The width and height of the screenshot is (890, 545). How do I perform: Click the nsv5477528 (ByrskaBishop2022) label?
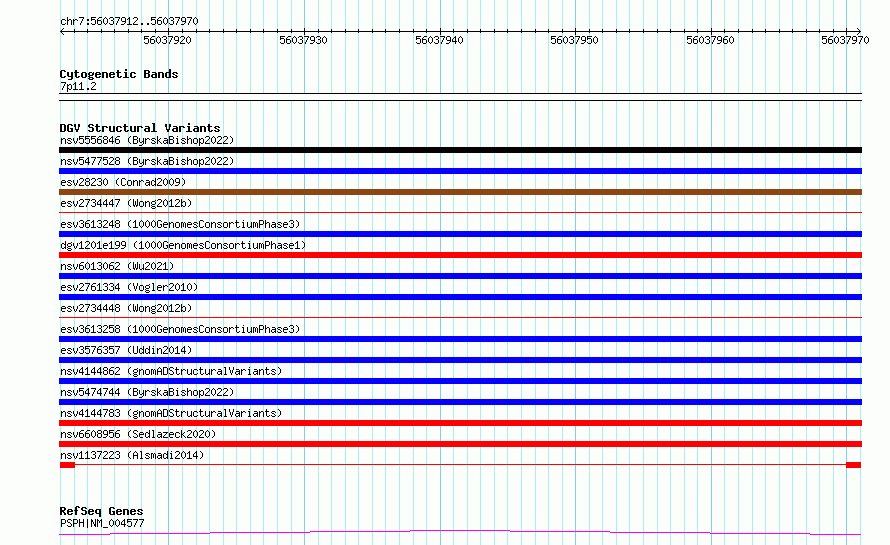[x=147, y=161]
